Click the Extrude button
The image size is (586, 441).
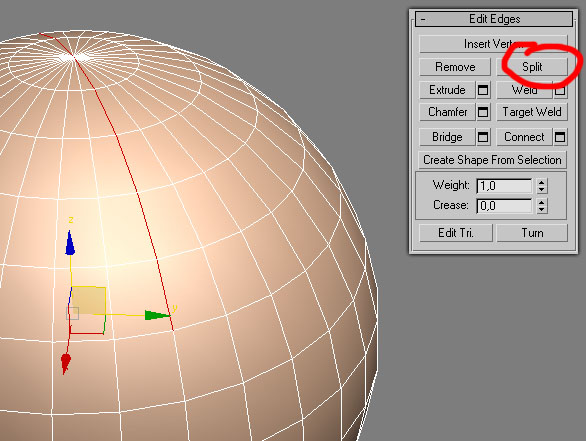tap(447, 90)
